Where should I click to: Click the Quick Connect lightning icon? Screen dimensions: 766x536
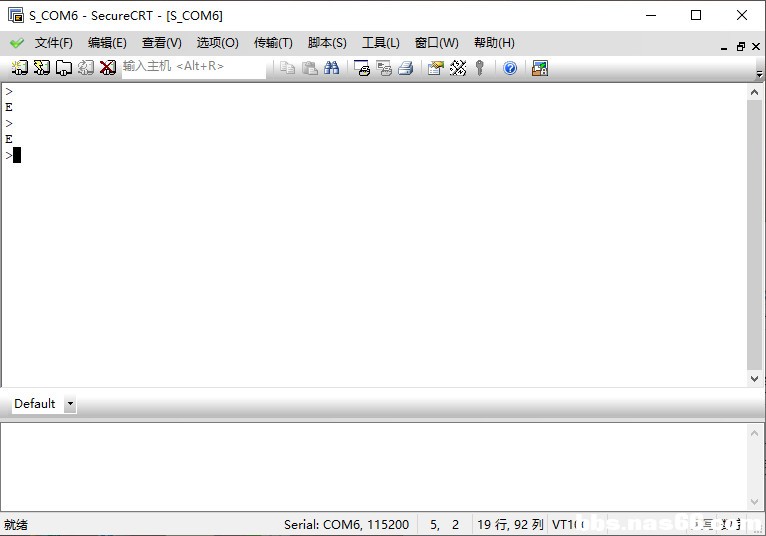point(41,68)
